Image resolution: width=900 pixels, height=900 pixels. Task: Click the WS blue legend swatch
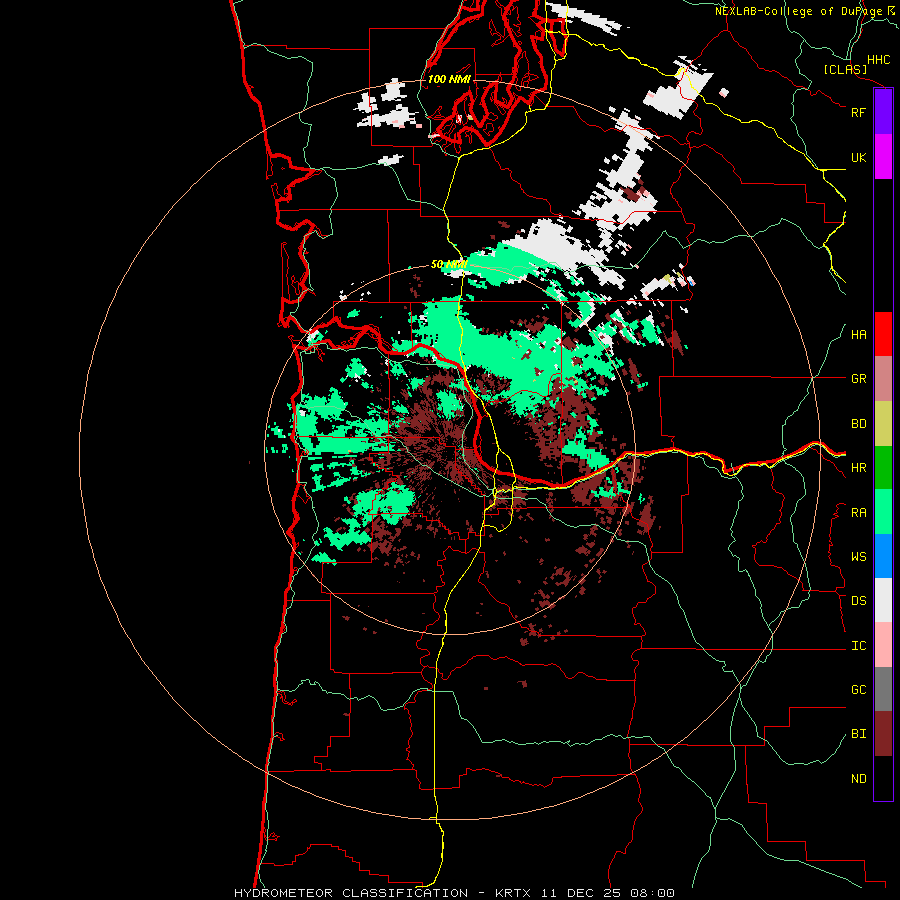(x=883, y=556)
